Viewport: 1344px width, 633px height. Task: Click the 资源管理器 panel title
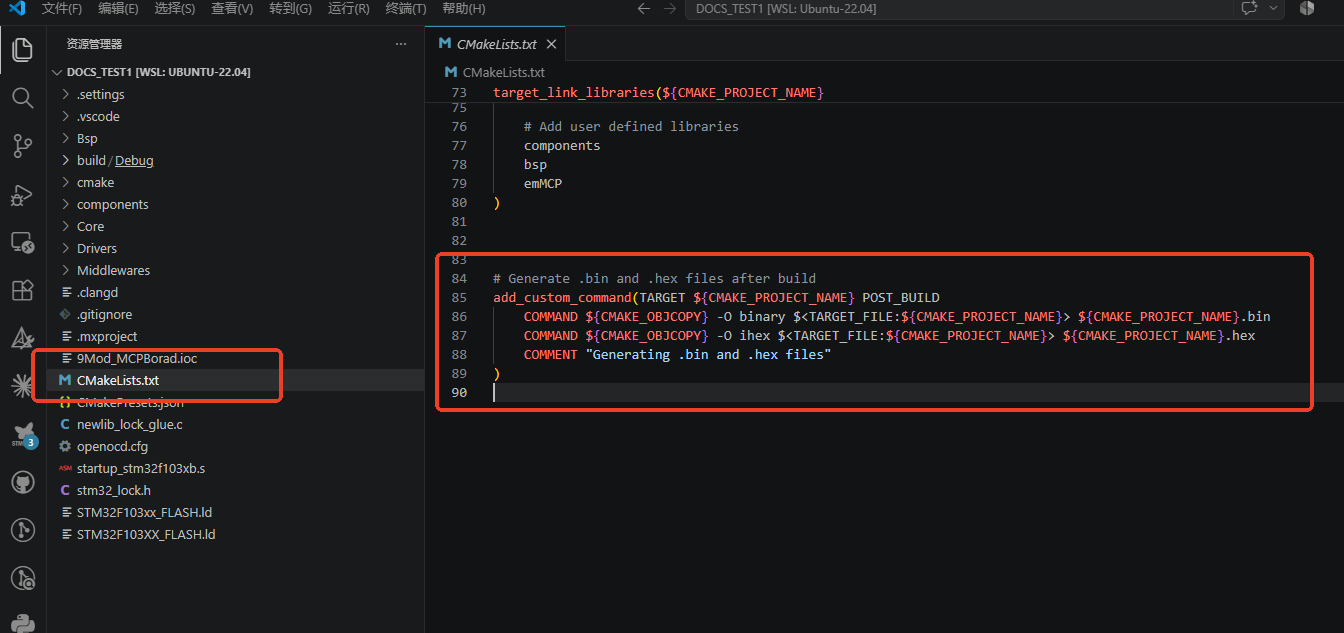tap(94, 44)
